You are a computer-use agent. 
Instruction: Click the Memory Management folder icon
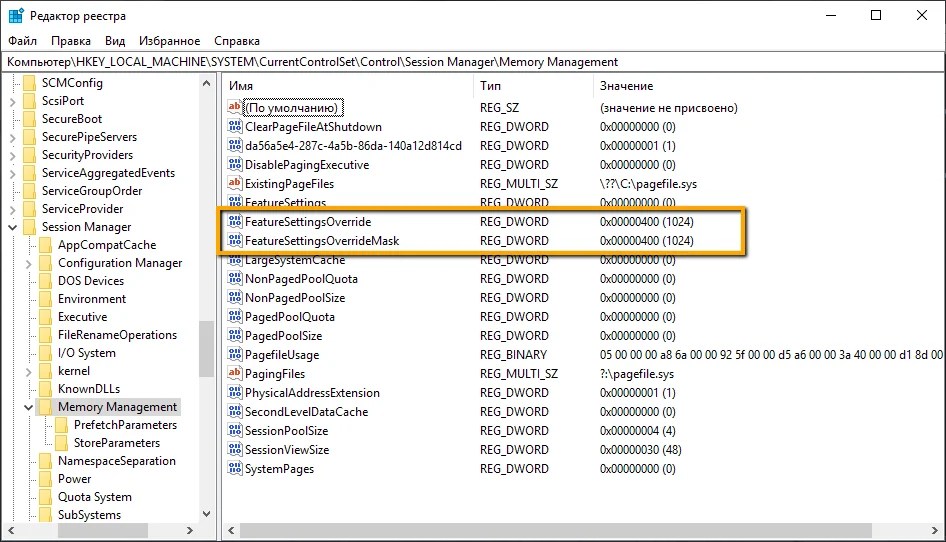(x=45, y=407)
